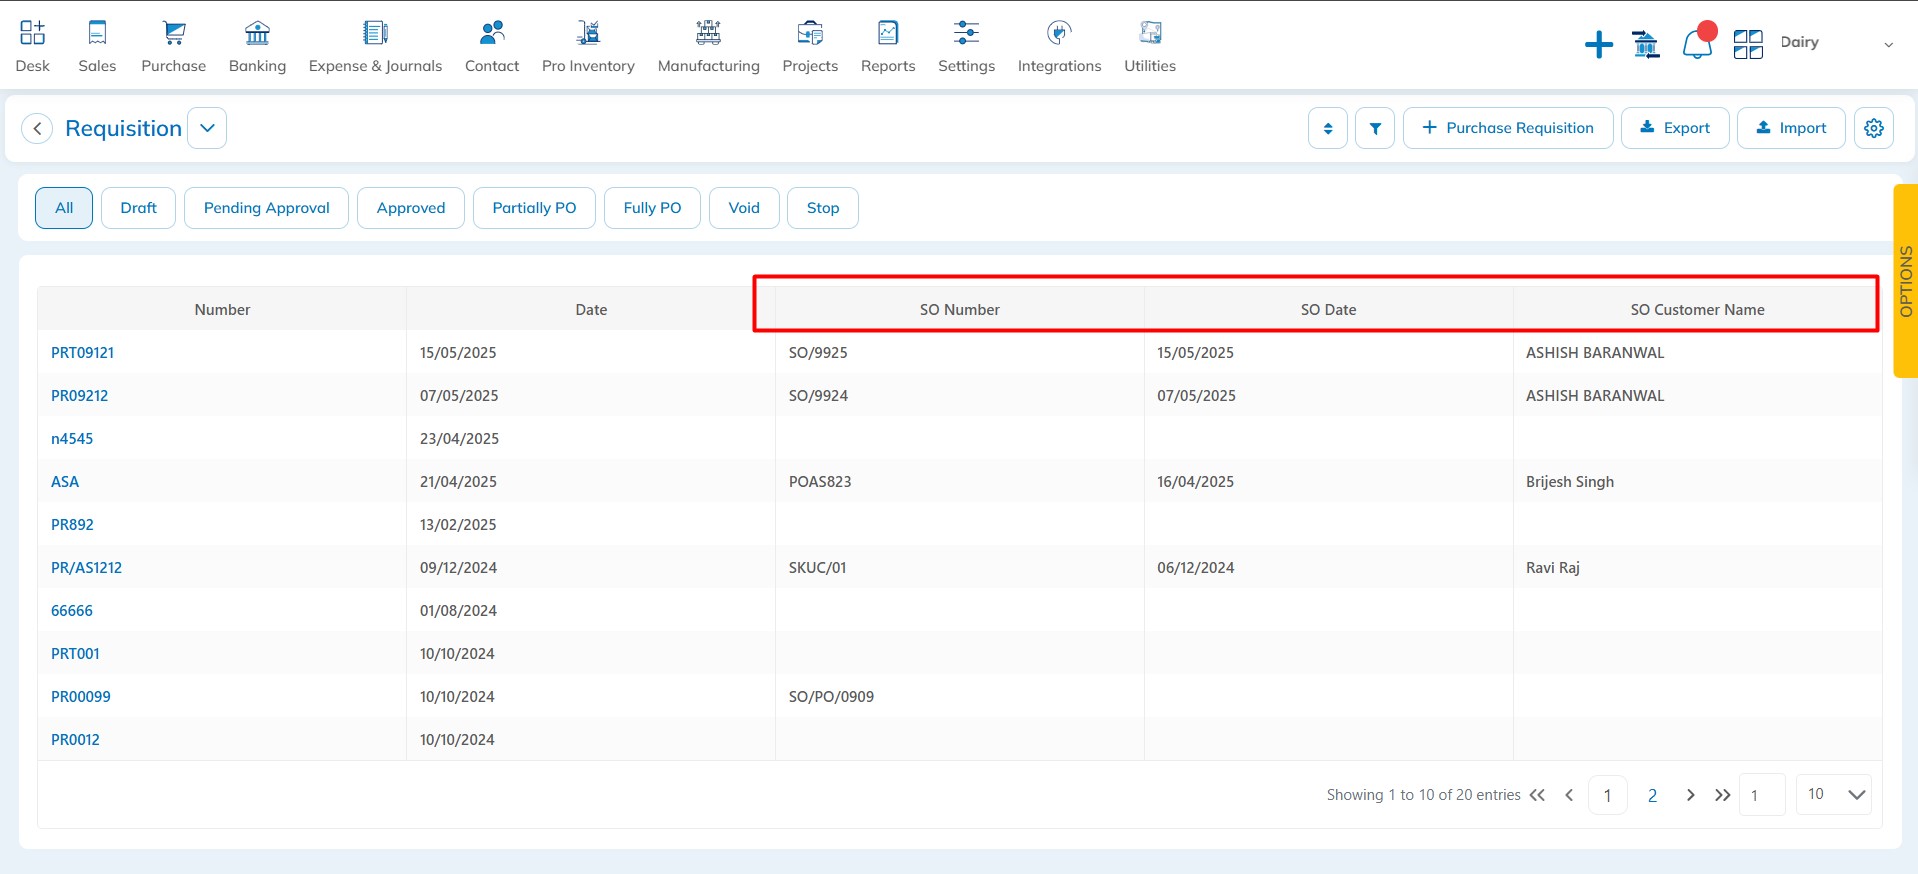Click page 1 pagination button

click(1608, 796)
